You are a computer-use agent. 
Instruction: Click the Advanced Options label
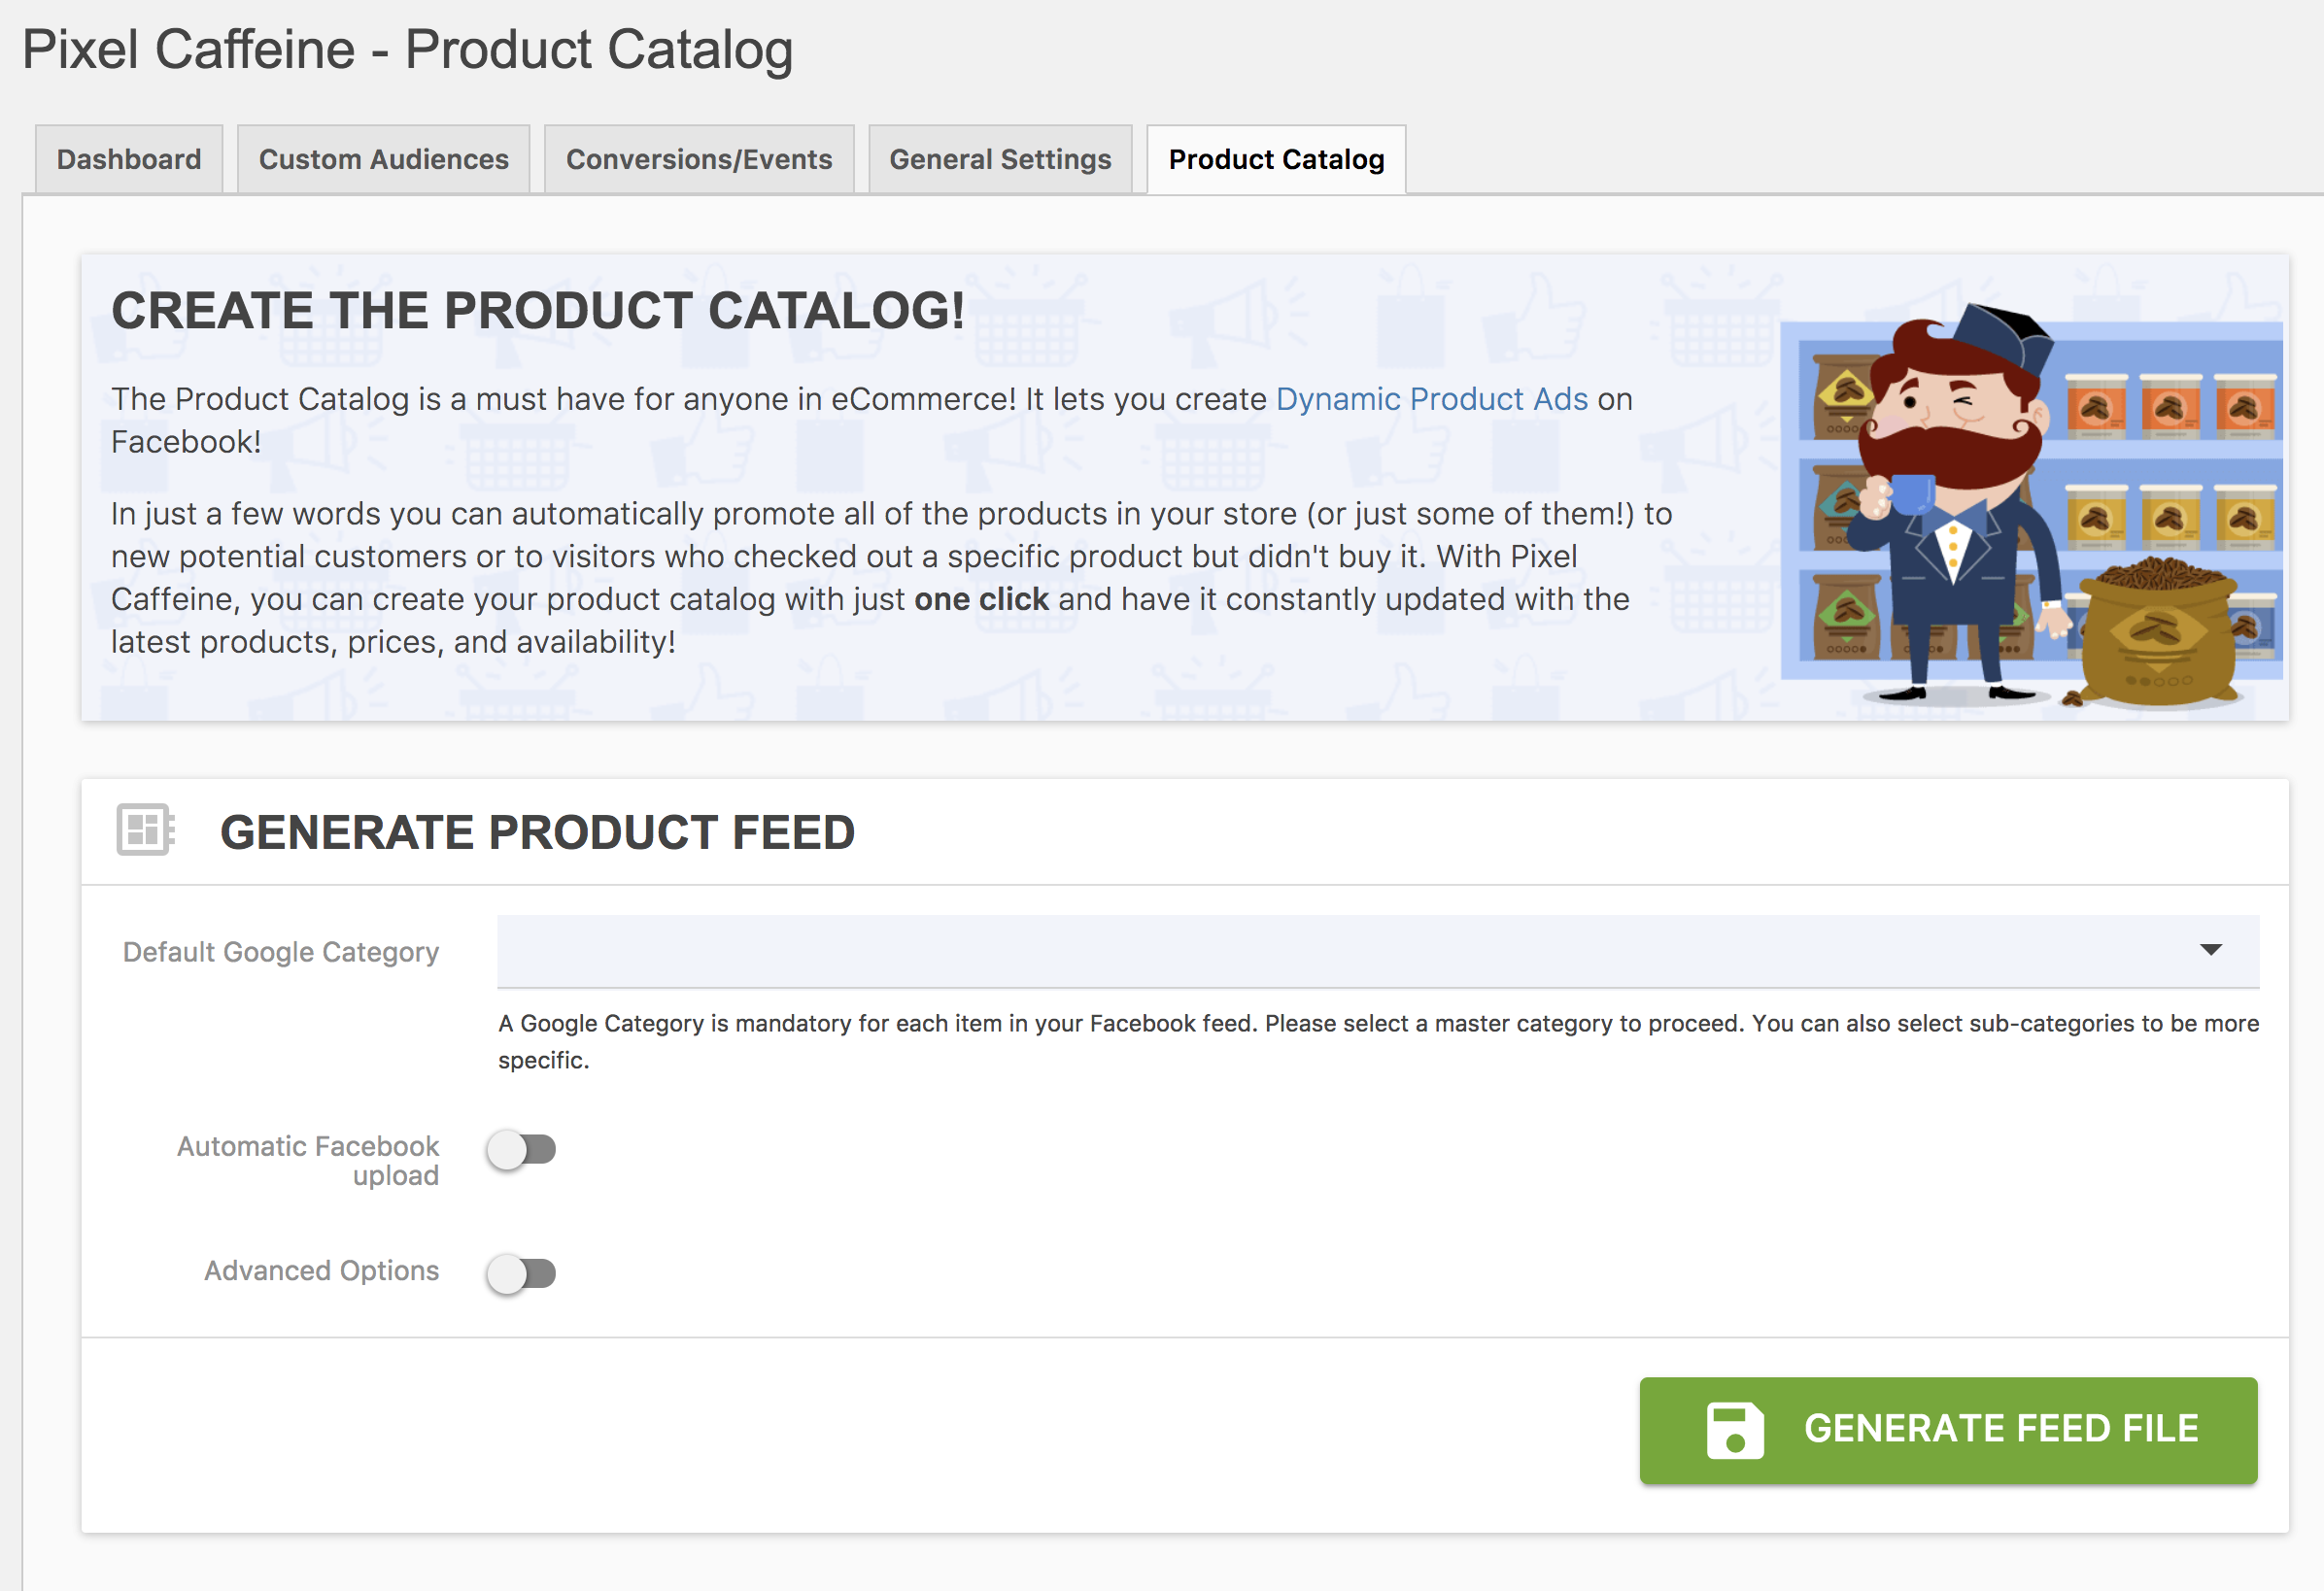click(x=321, y=1271)
